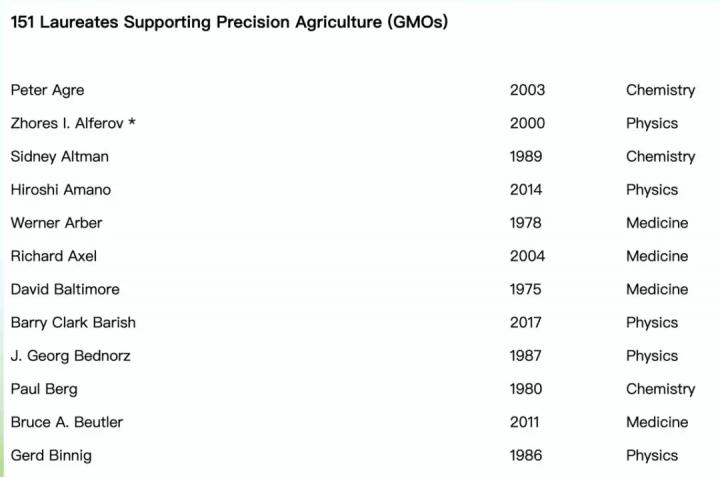Click Werner Arber's row name
The width and height of the screenshot is (720, 477).
click(56, 223)
